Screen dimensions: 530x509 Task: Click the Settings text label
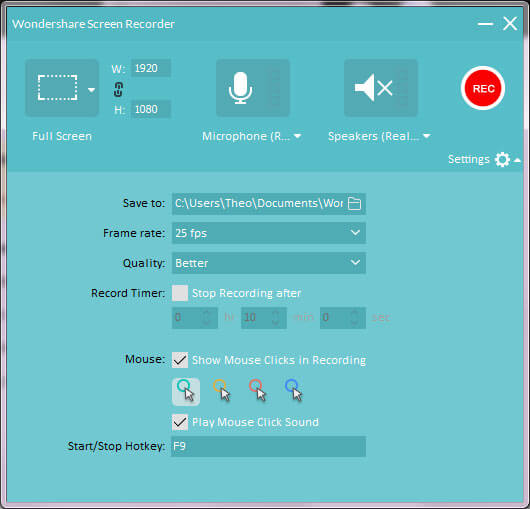click(x=468, y=159)
